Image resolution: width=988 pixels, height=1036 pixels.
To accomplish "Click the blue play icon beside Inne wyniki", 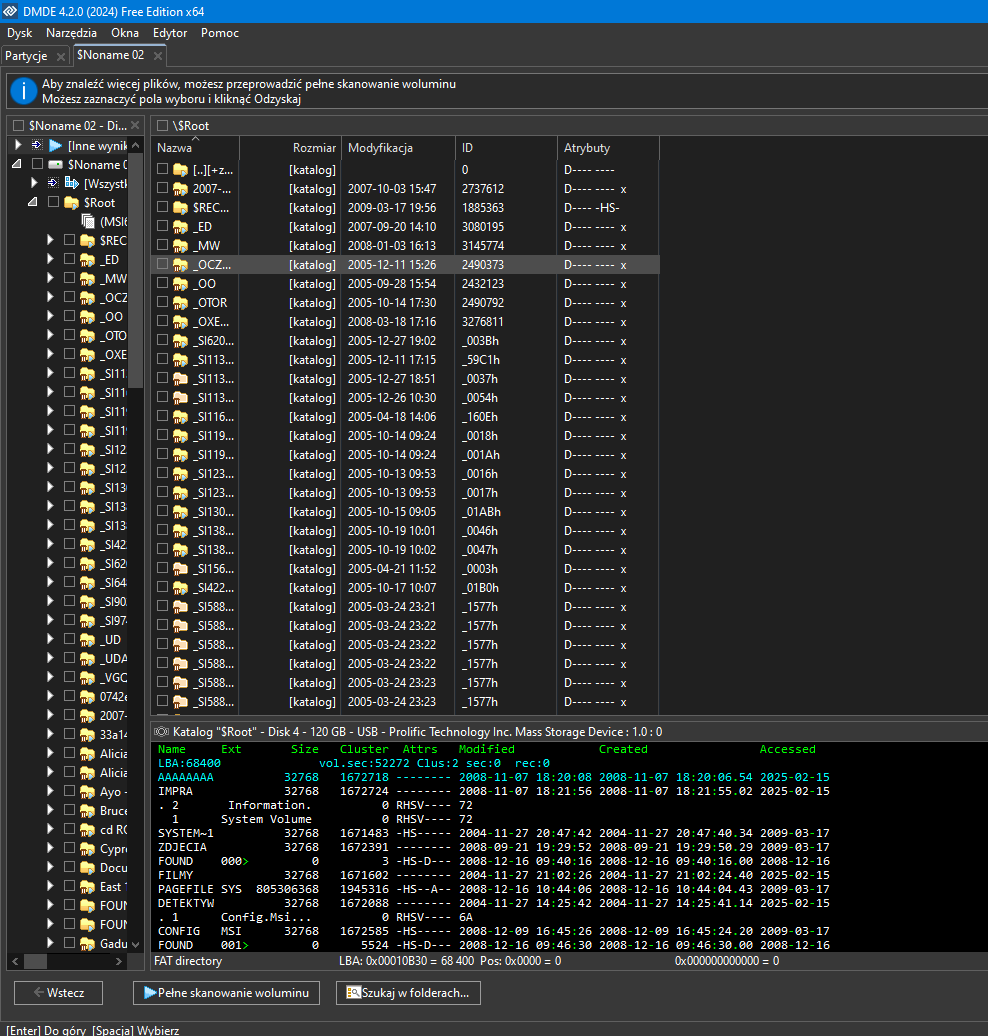I will (x=56, y=145).
